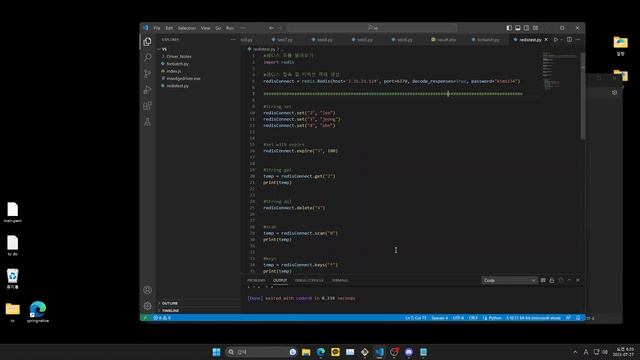The image size is (640, 360).
Task: Go back with the navigation arrow
Action: 271,28
